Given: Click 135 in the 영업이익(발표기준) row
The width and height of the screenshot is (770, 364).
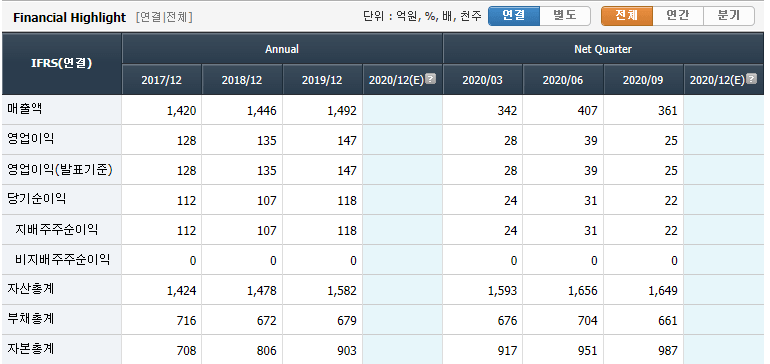Looking at the screenshot, I should [x=267, y=170].
